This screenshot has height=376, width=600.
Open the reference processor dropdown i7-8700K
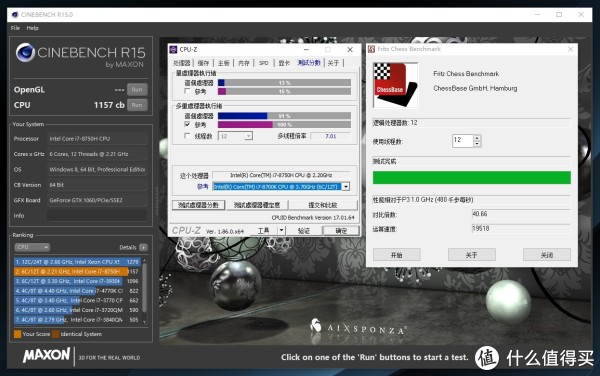(x=346, y=187)
